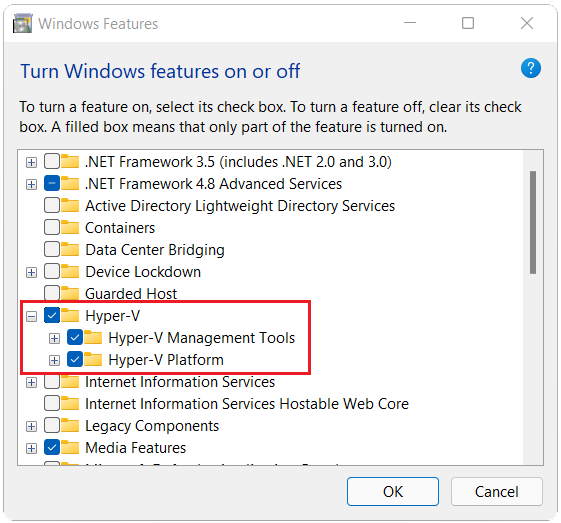Click the blue help question mark icon
Viewport: 561px width, 523px height.
[x=531, y=68]
